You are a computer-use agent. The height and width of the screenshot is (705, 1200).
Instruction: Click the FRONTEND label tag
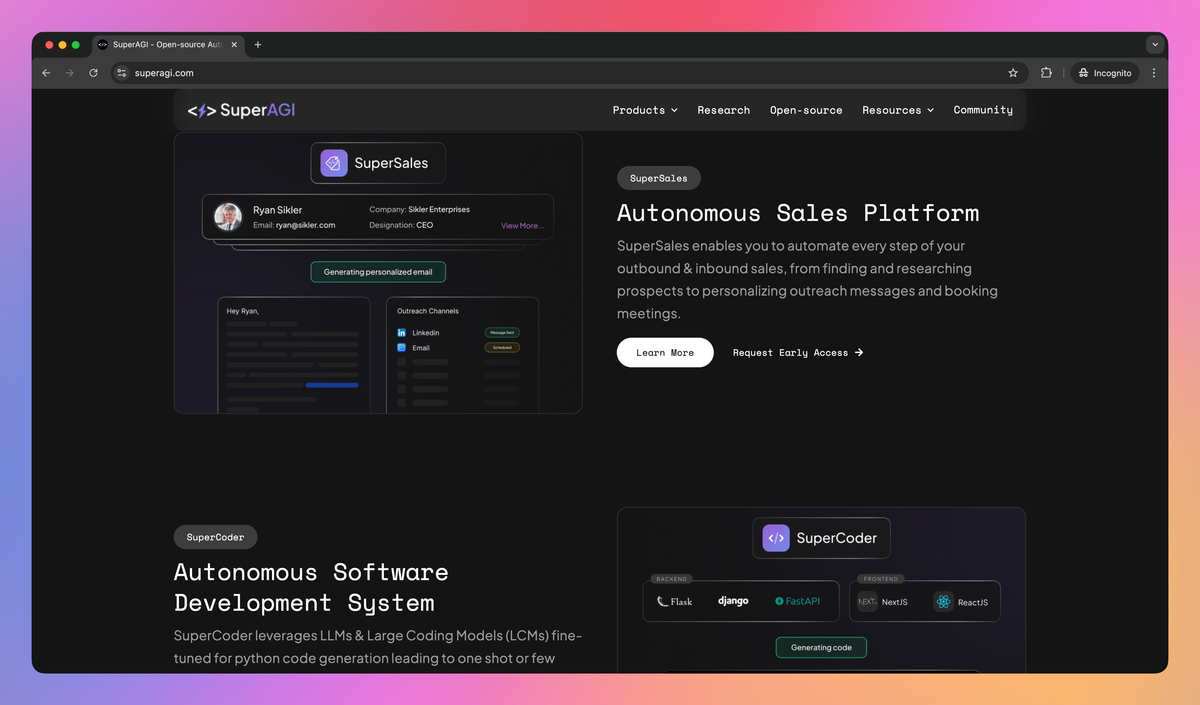click(880, 579)
